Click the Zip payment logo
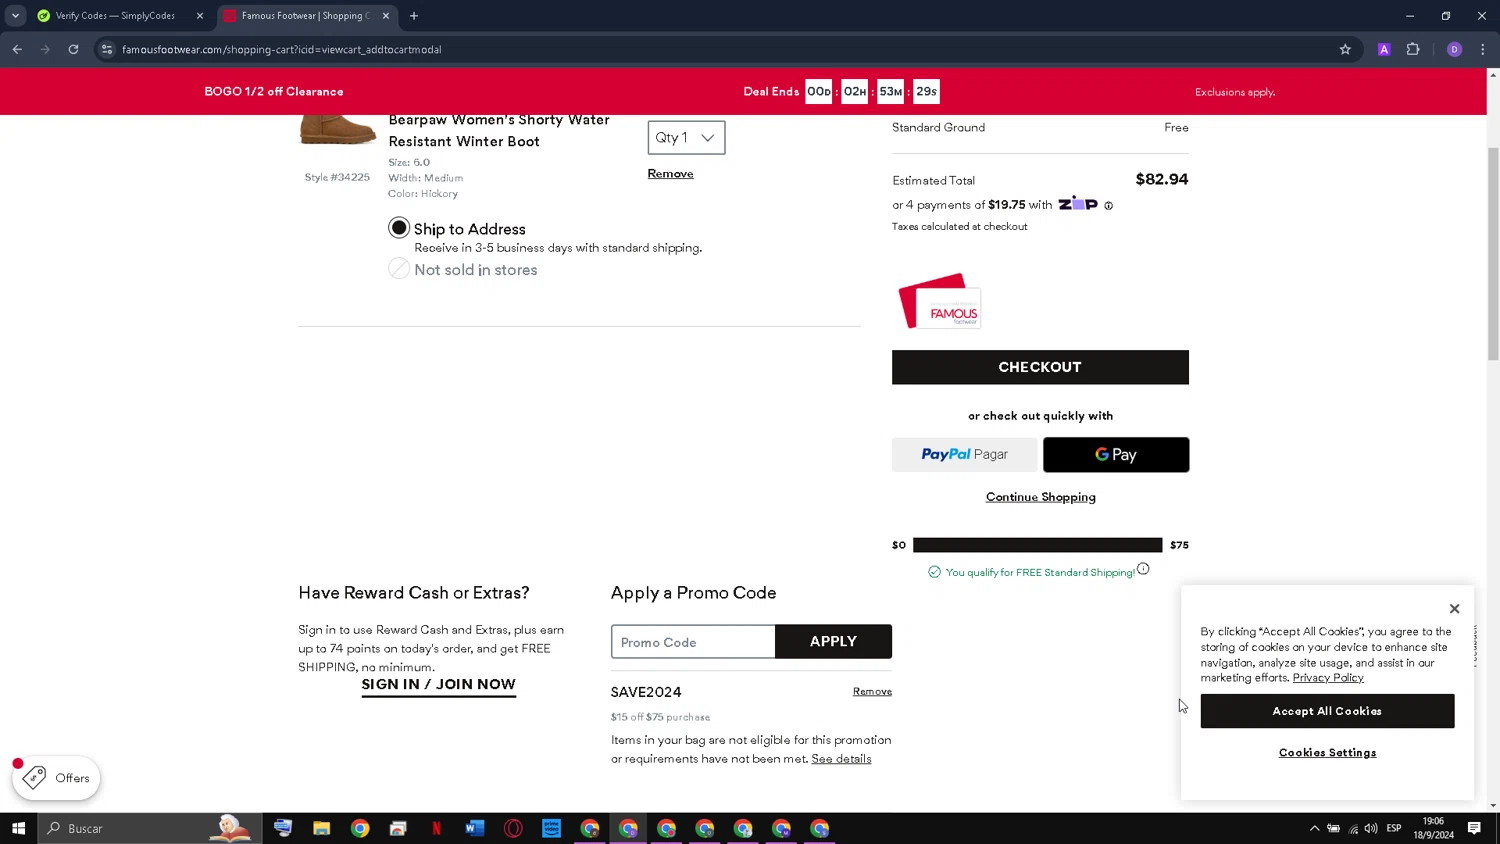The height and width of the screenshot is (844, 1500). click(x=1077, y=204)
